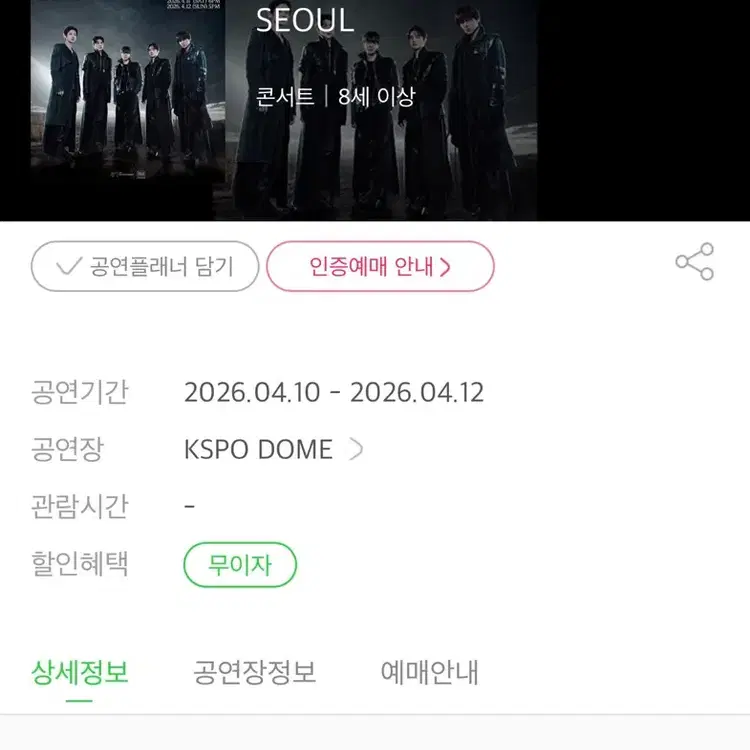
Task: Select the 상세정보 tab
Action: [x=80, y=672]
